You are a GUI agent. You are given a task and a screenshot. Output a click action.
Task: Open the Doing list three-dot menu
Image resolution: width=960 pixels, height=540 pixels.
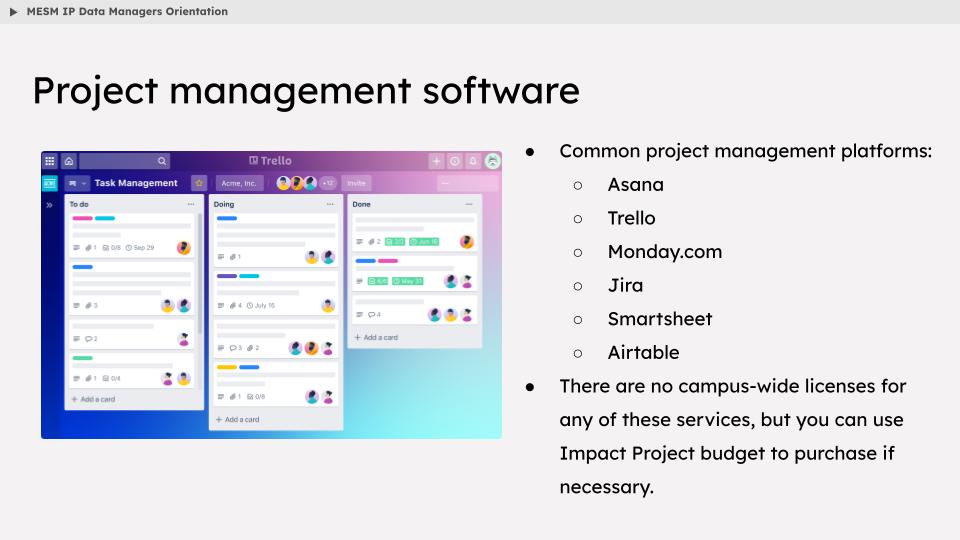pos(330,204)
